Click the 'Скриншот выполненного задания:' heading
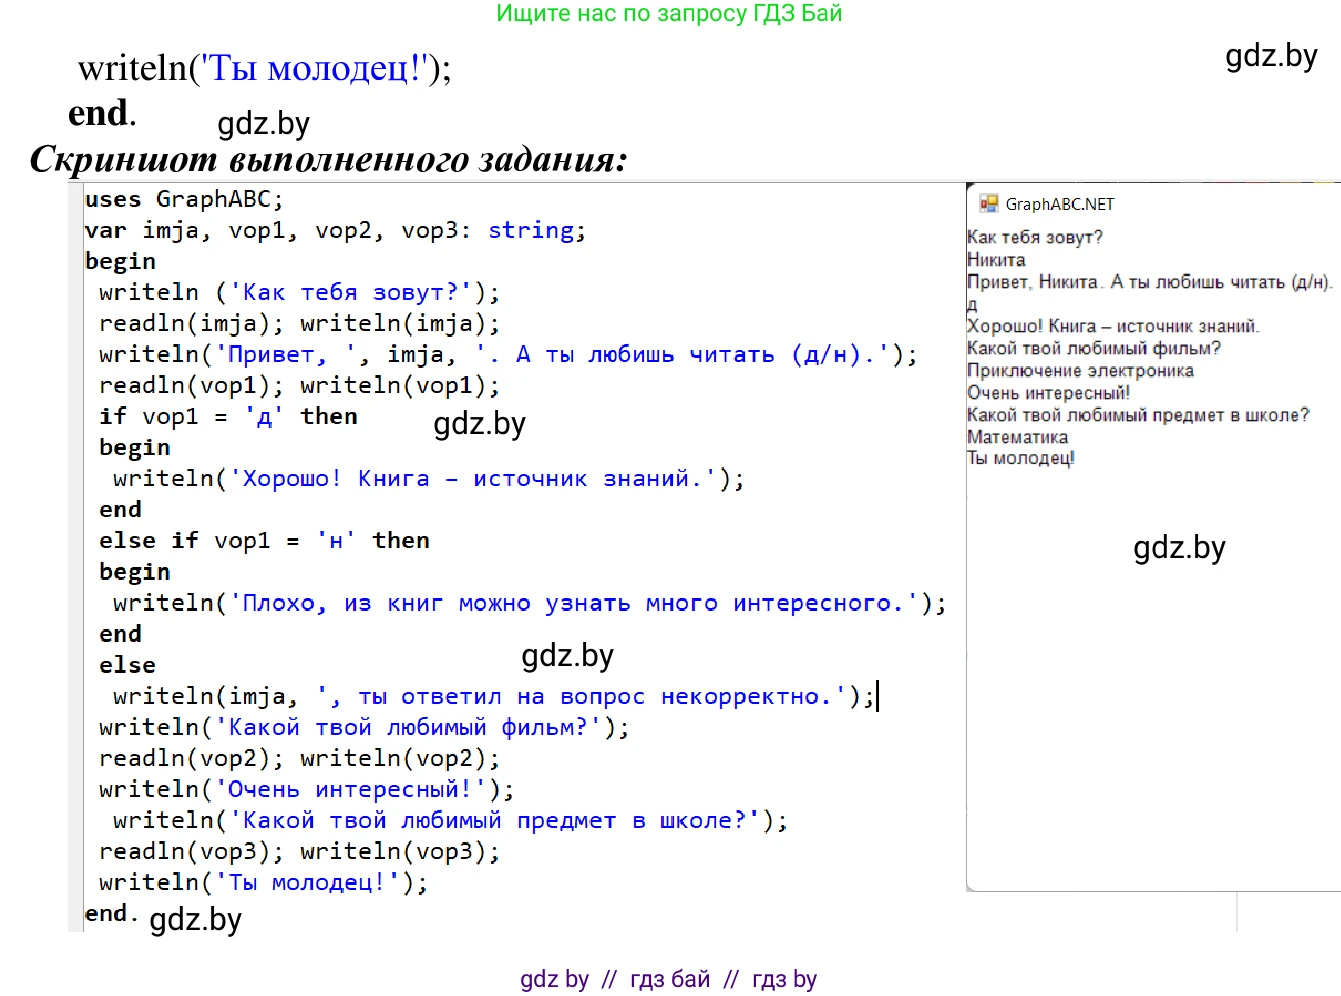Screen dimensions: 1341x996 [x=328, y=159]
